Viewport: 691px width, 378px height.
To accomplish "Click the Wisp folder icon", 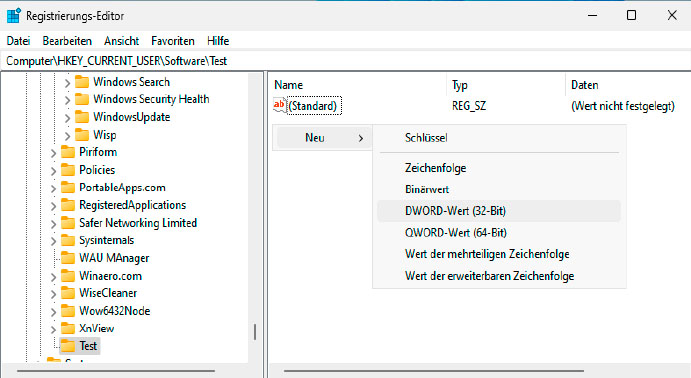I will click(x=82, y=134).
